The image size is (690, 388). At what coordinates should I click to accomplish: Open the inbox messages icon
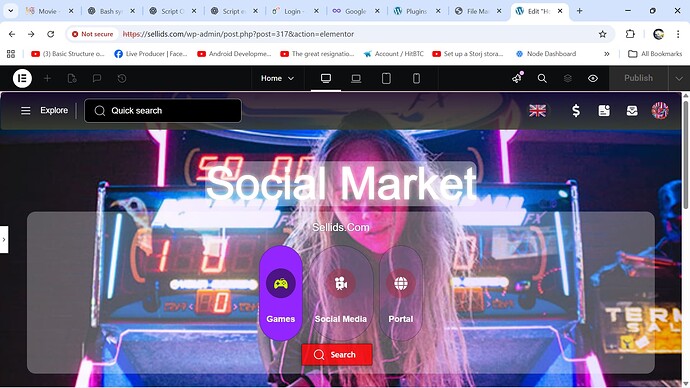pyautogui.click(x=632, y=110)
